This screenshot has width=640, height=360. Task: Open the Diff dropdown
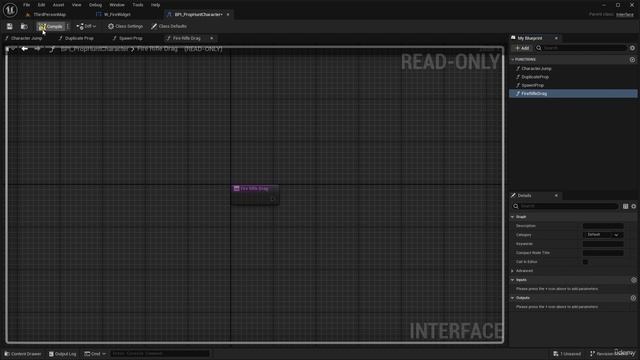(86, 27)
